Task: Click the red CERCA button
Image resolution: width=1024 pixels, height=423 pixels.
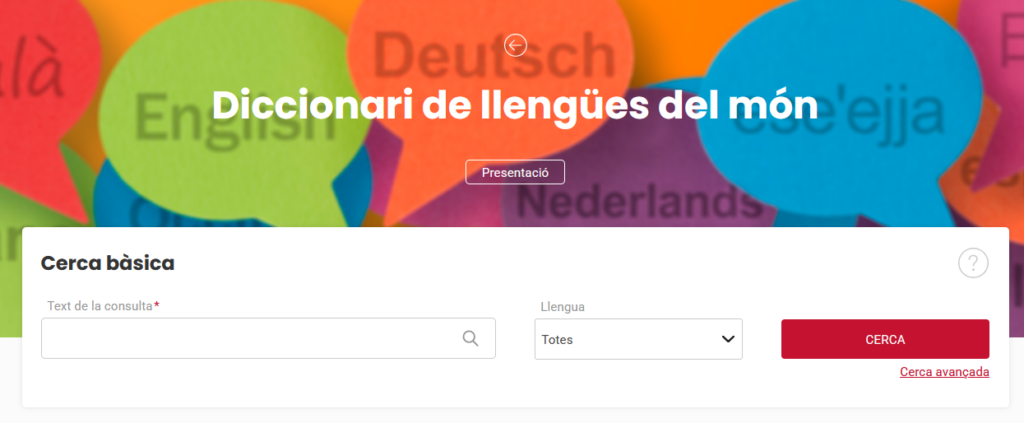Action: (x=885, y=339)
